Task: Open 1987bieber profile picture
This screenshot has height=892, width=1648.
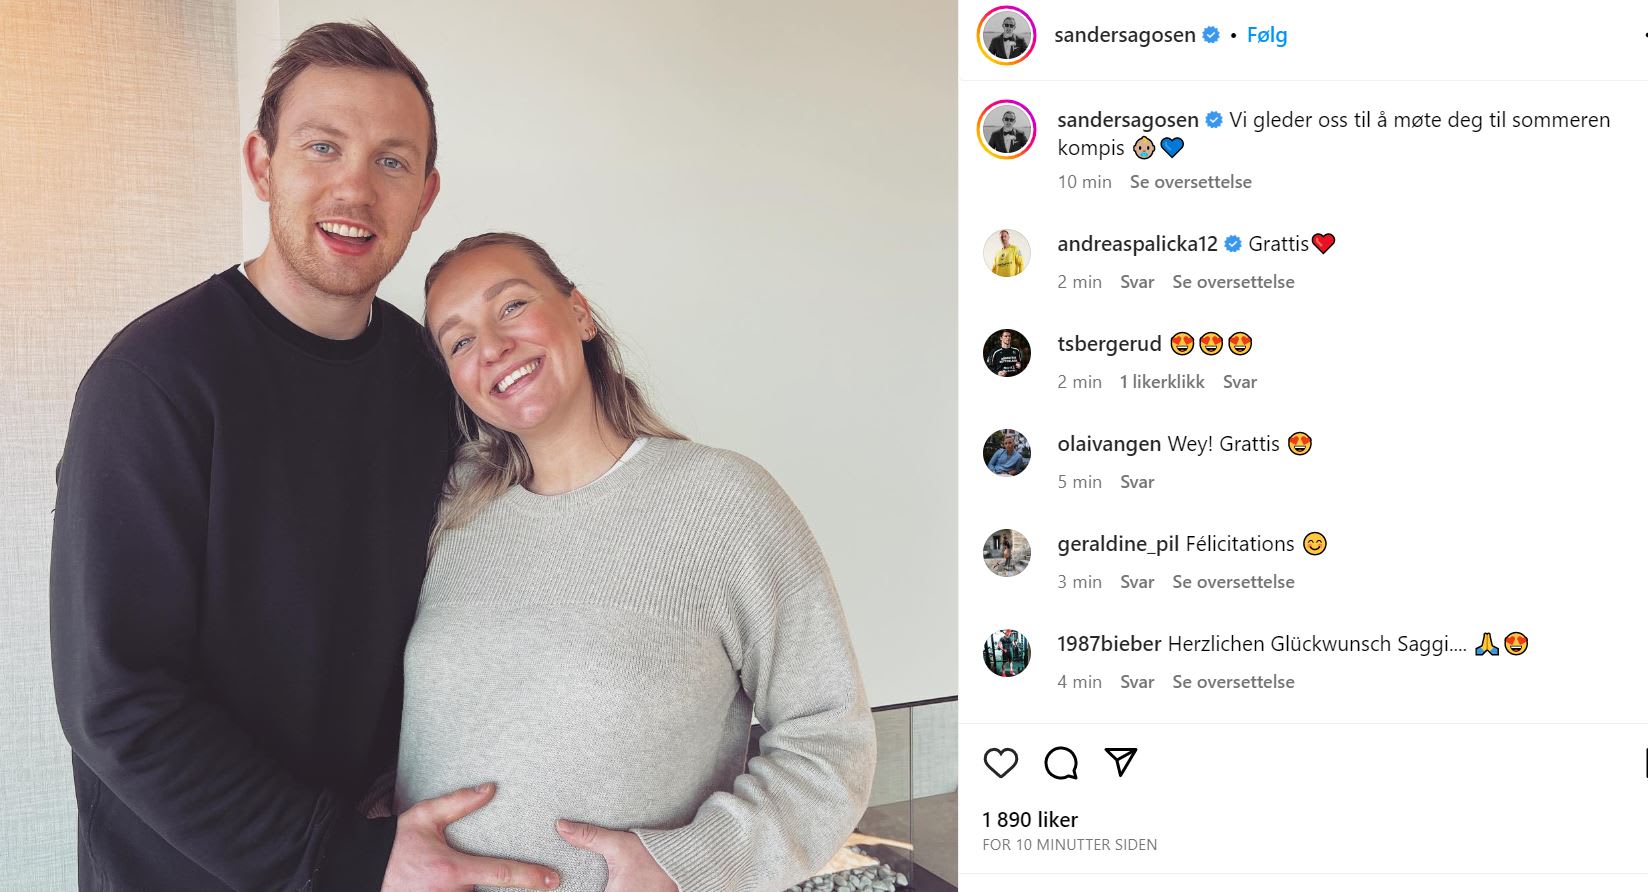Action: pyautogui.click(x=1007, y=653)
